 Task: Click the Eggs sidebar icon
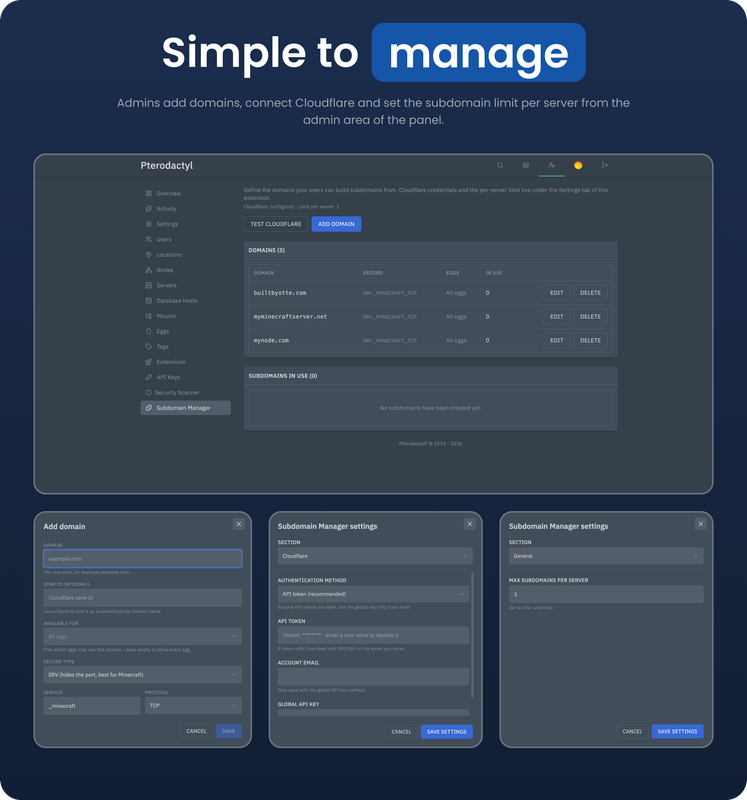[148, 331]
